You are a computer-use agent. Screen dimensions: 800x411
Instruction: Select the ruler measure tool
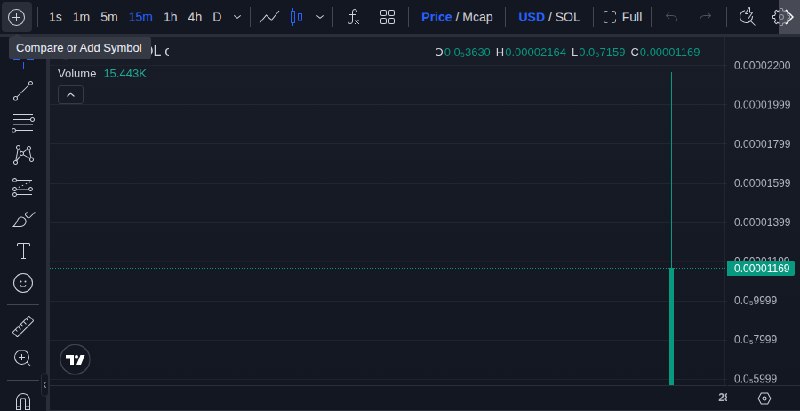[23, 326]
